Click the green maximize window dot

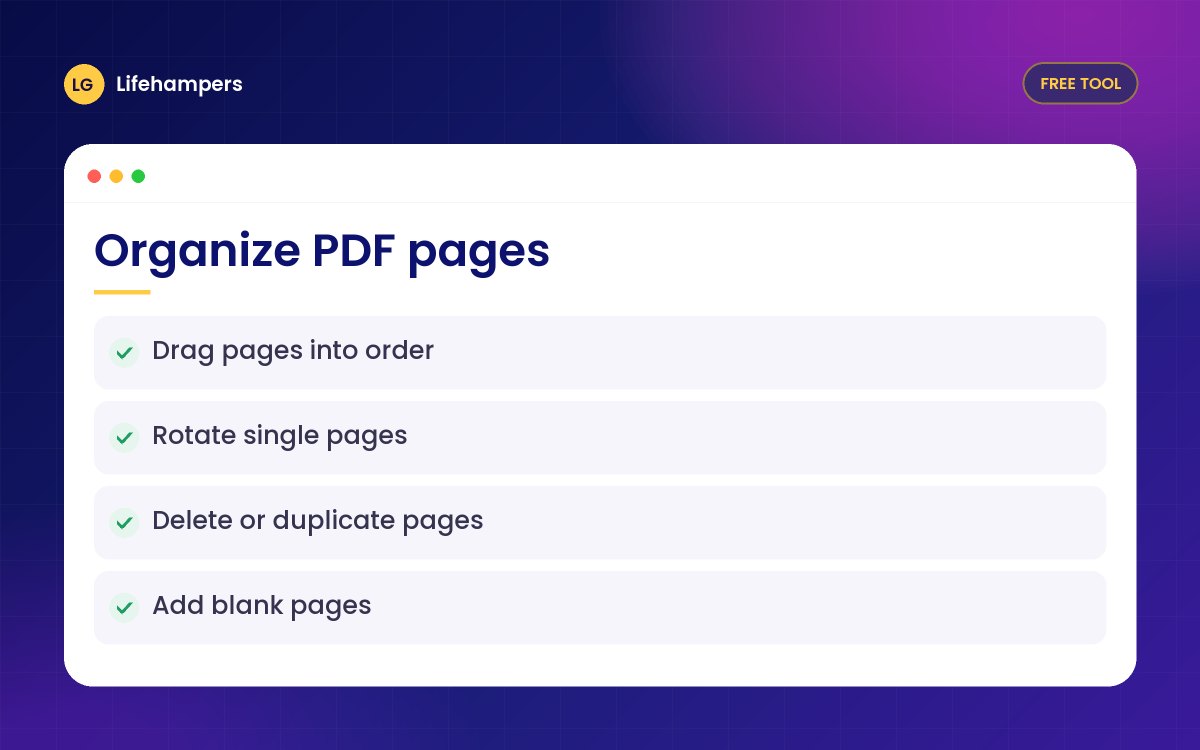coord(138,176)
